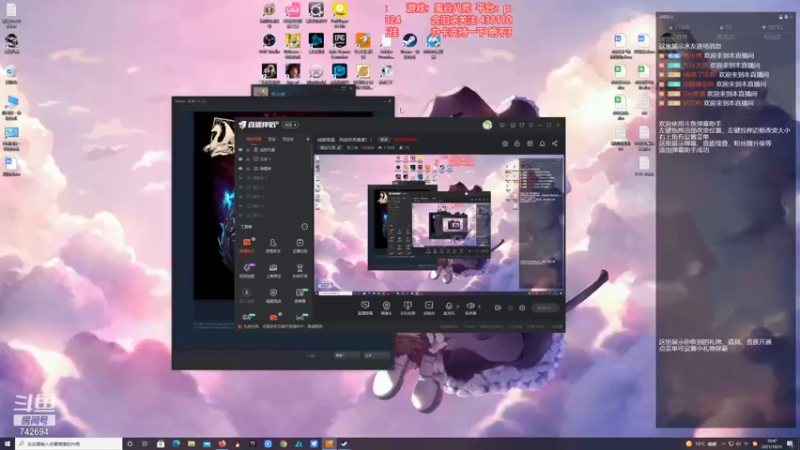Screen dimensions: 800x450
Task: Open the crown chart tool in the toolbox's second row
Action: pyautogui.click(x=273, y=270)
